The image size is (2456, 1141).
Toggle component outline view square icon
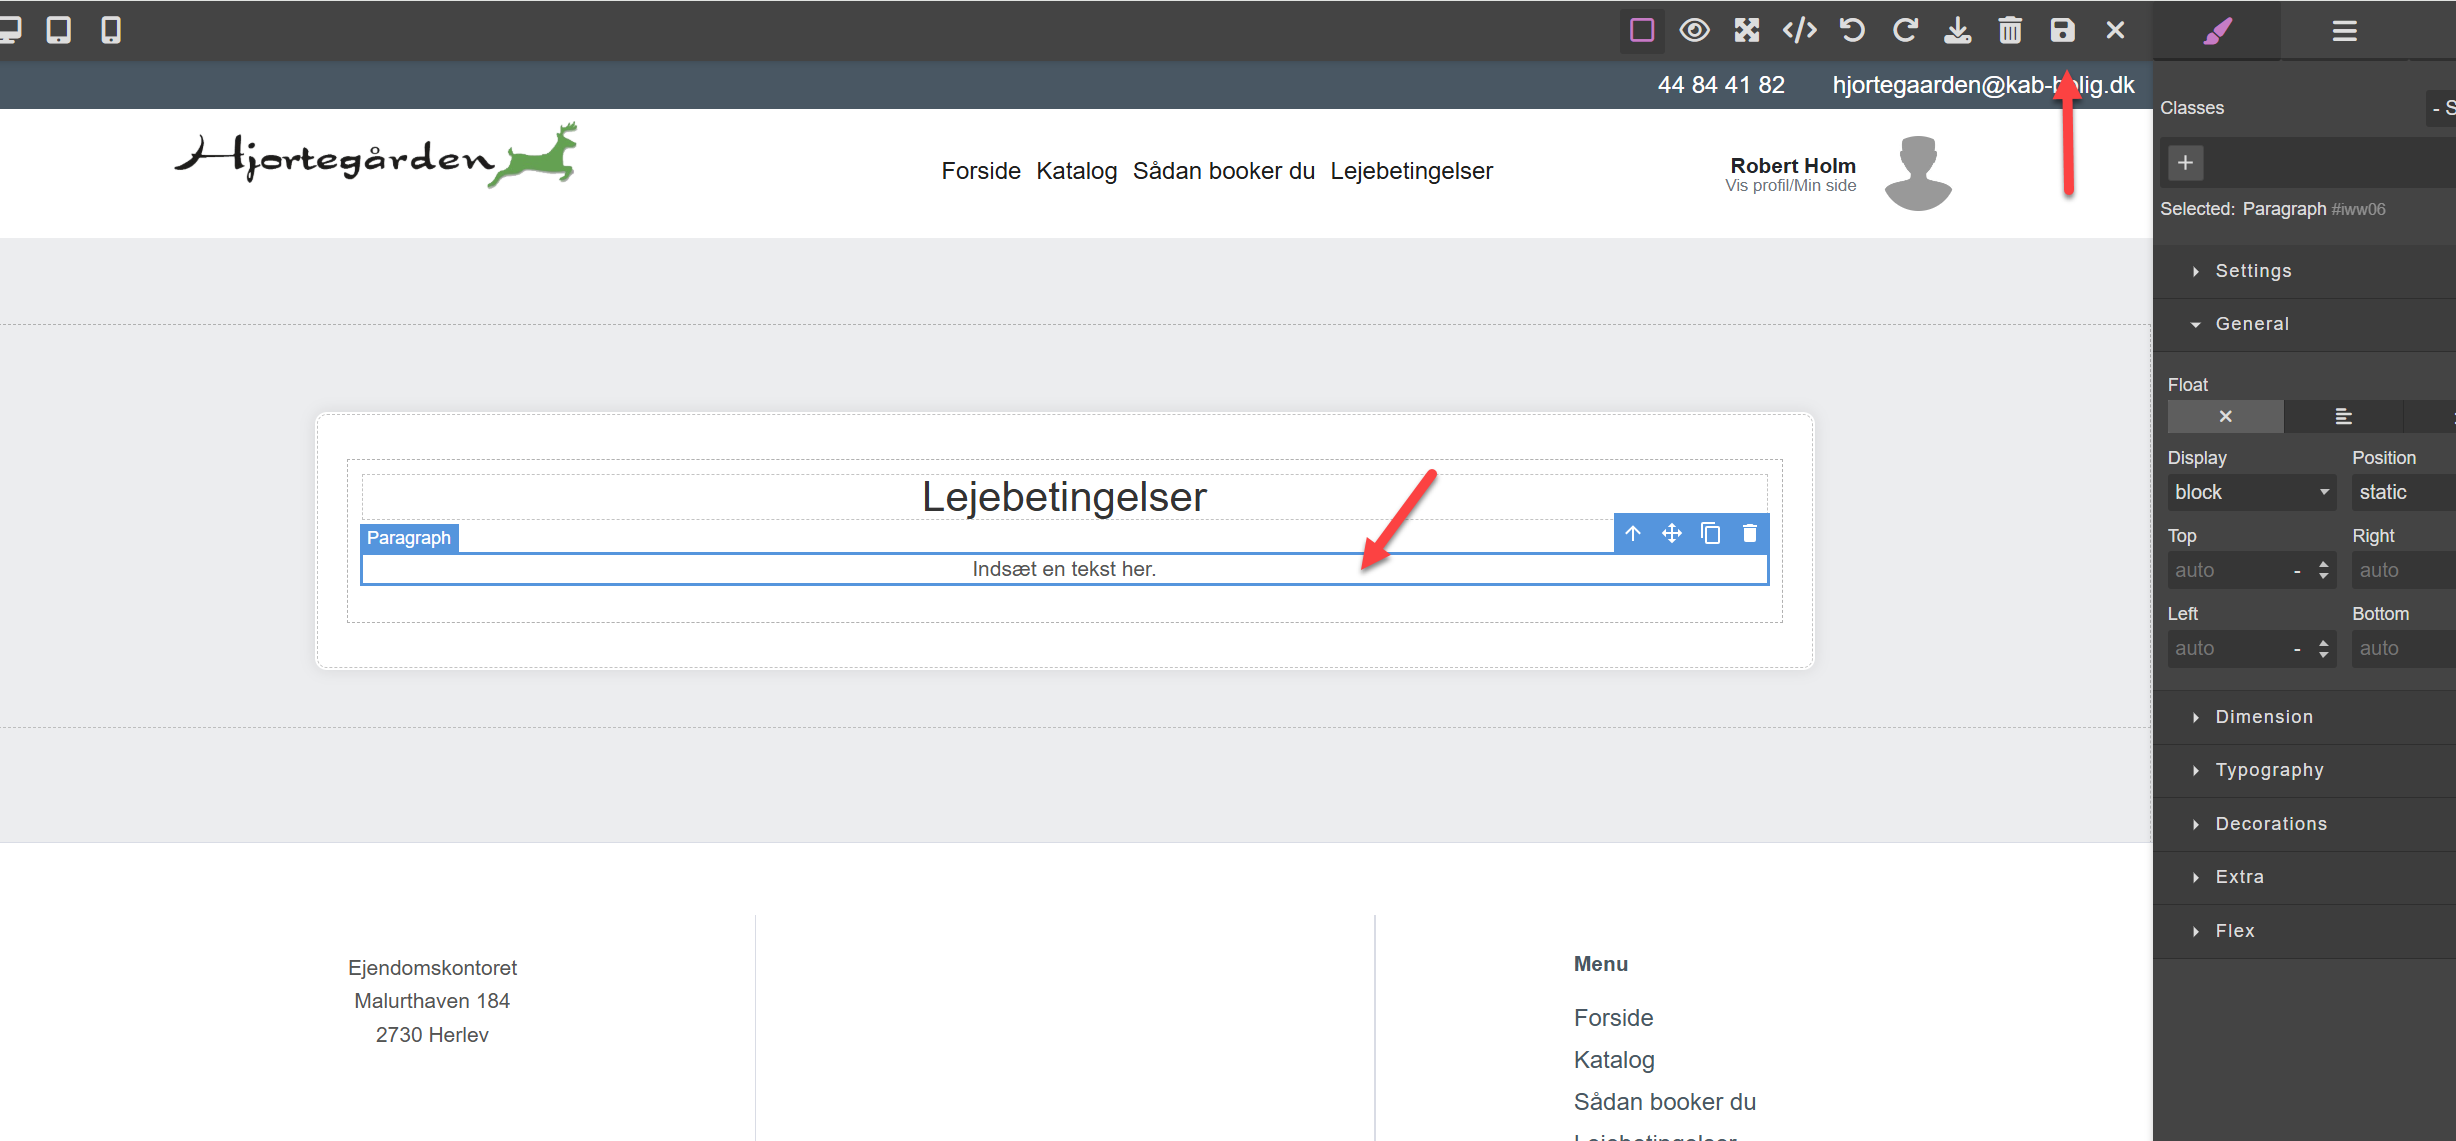click(x=1641, y=30)
